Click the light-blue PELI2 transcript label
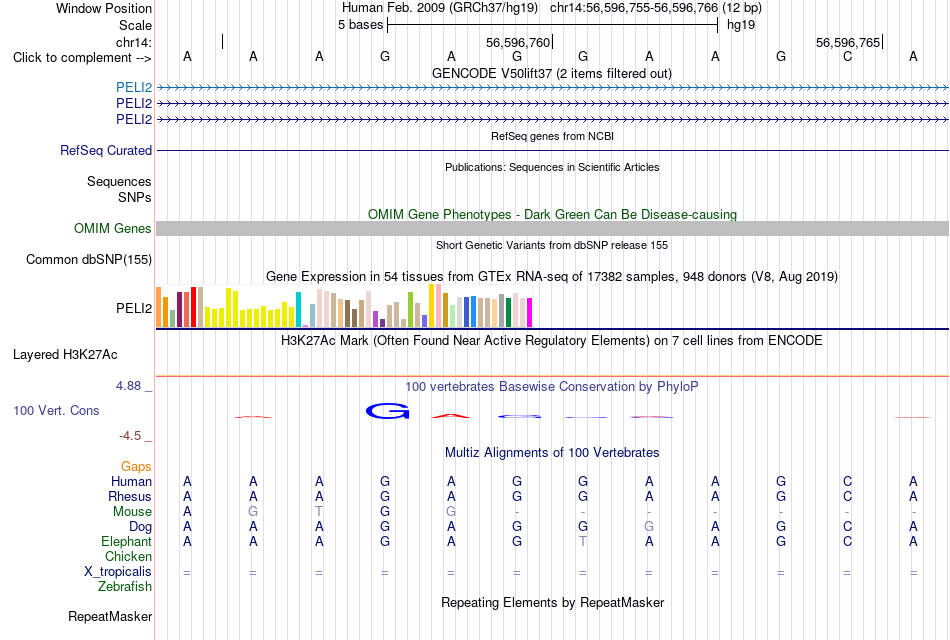 (x=134, y=87)
